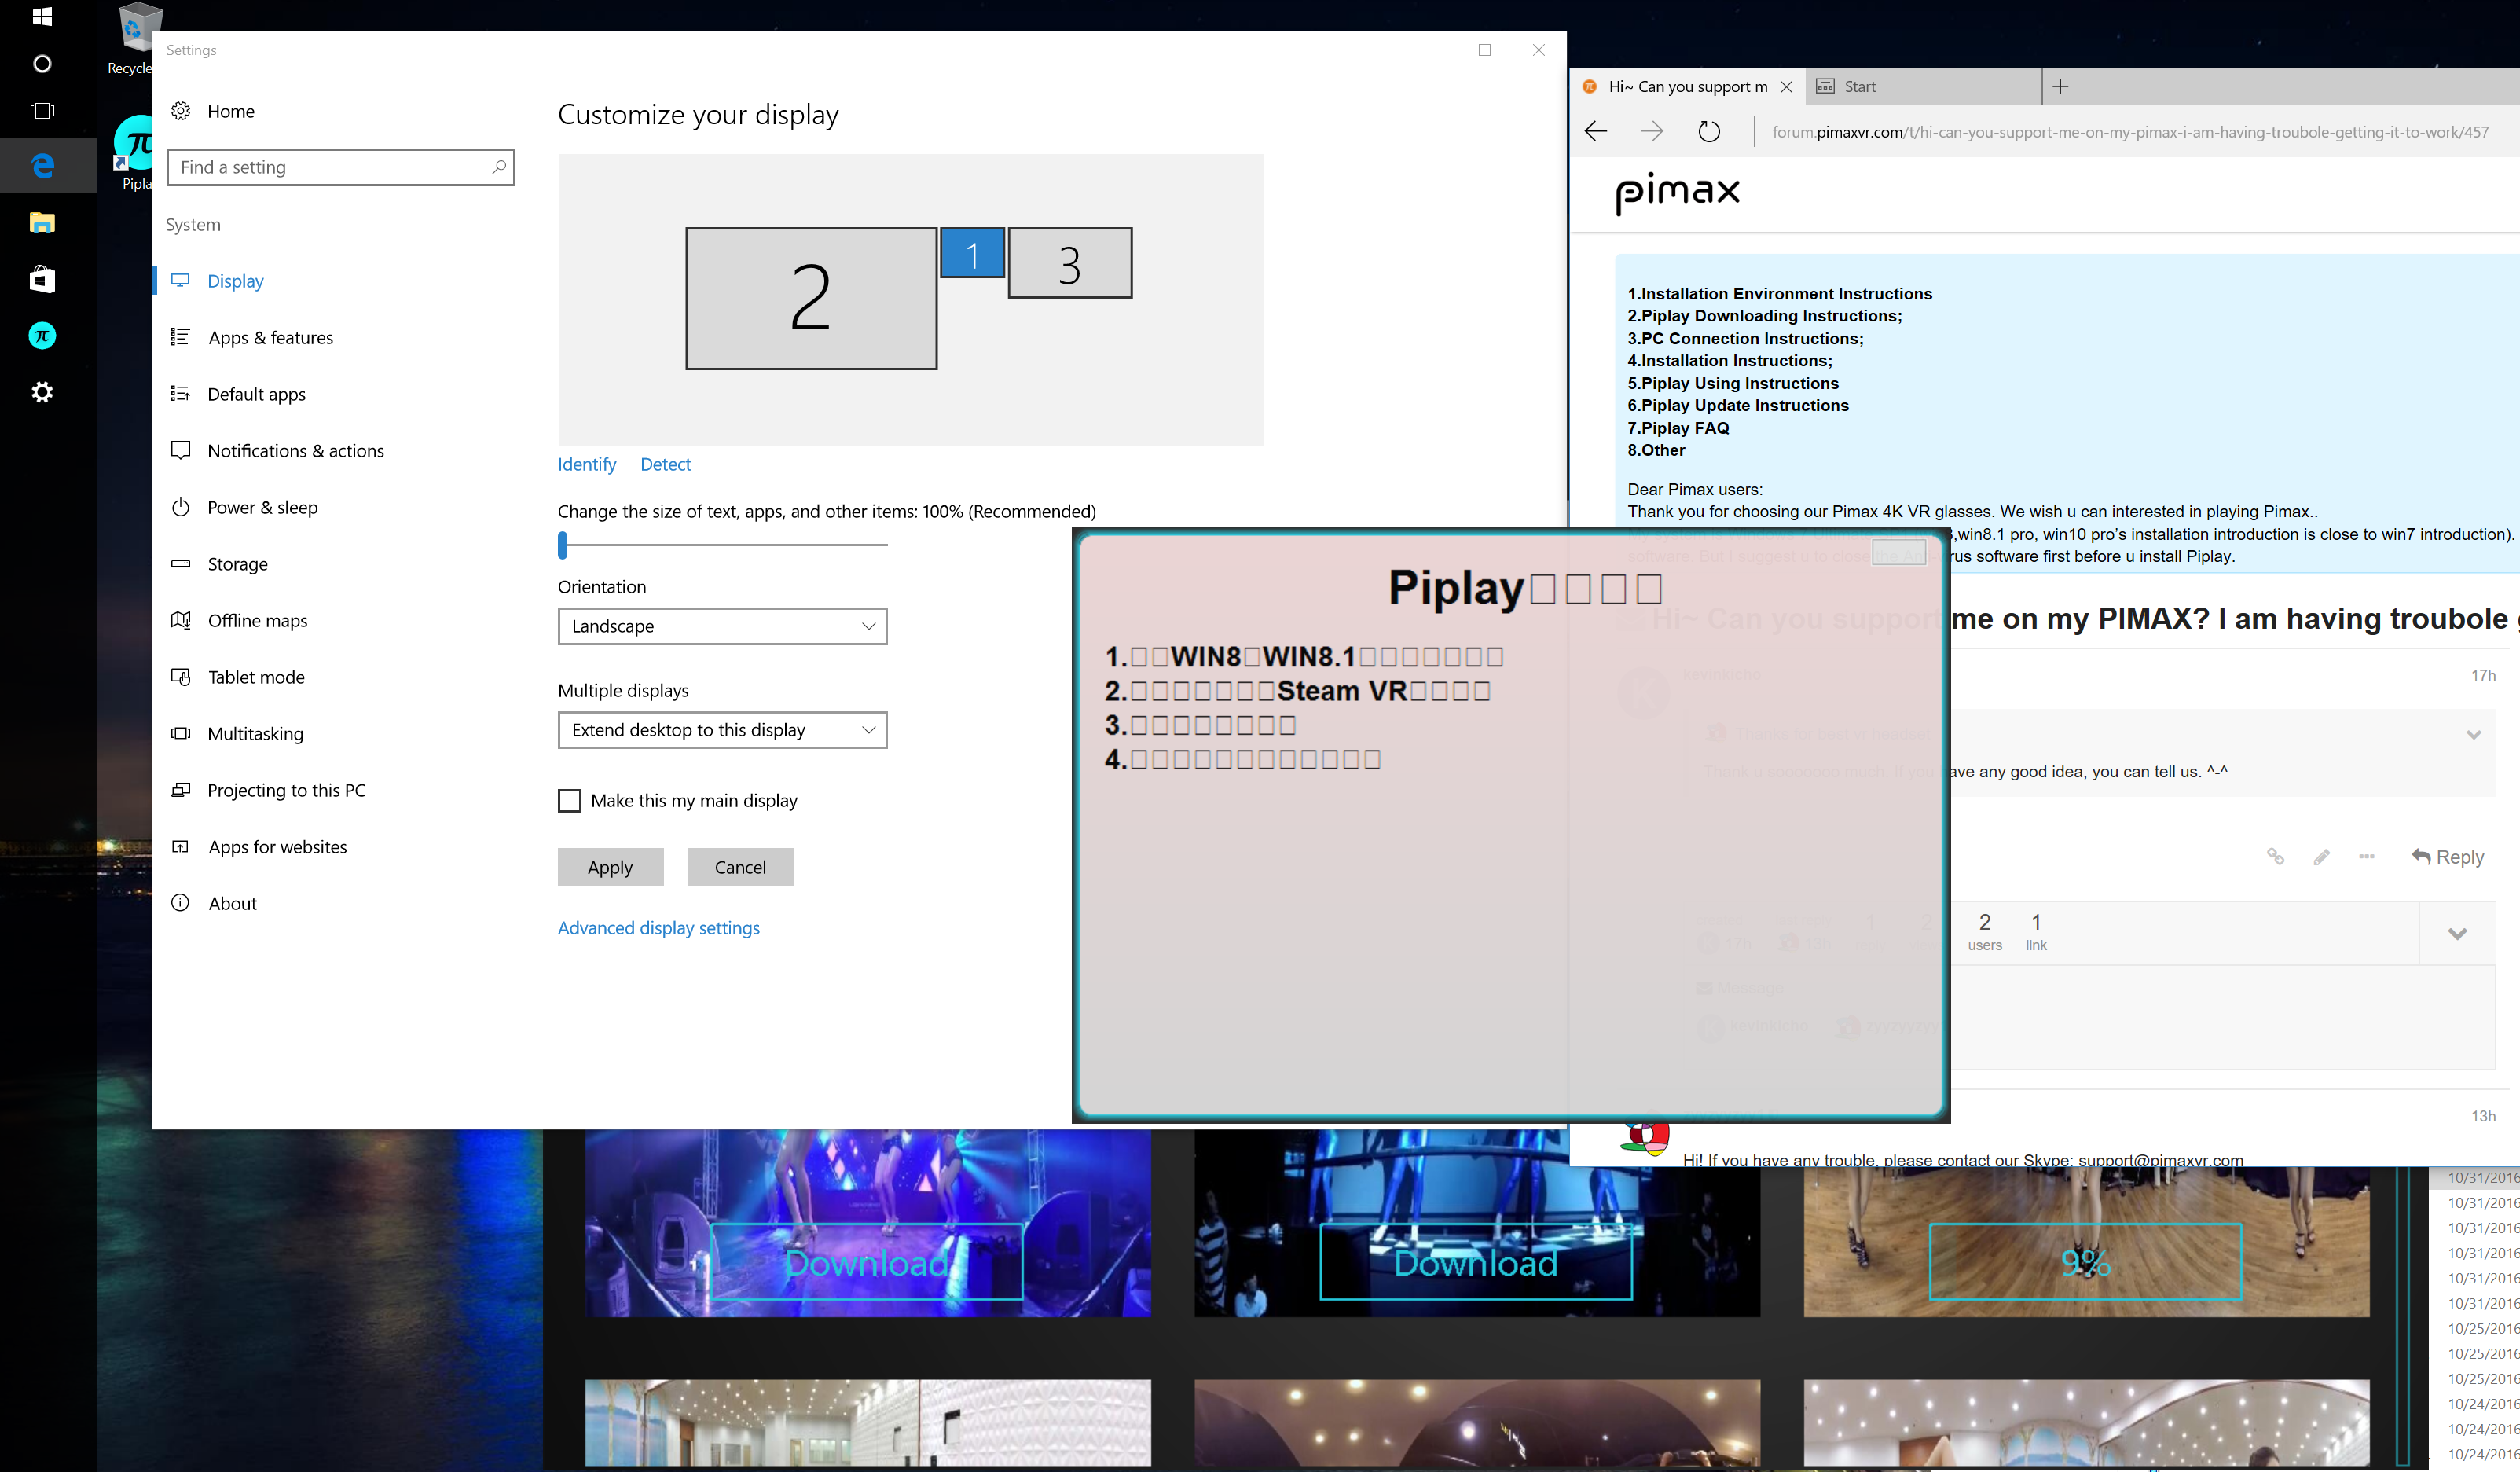Screen dimensions: 2520x1472
Task: Close the 'Hi~ Can you support m' tab
Action: point(1786,87)
